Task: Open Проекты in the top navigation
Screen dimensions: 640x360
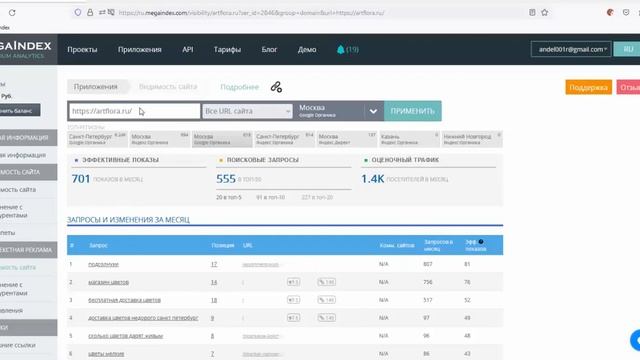Action: click(82, 49)
